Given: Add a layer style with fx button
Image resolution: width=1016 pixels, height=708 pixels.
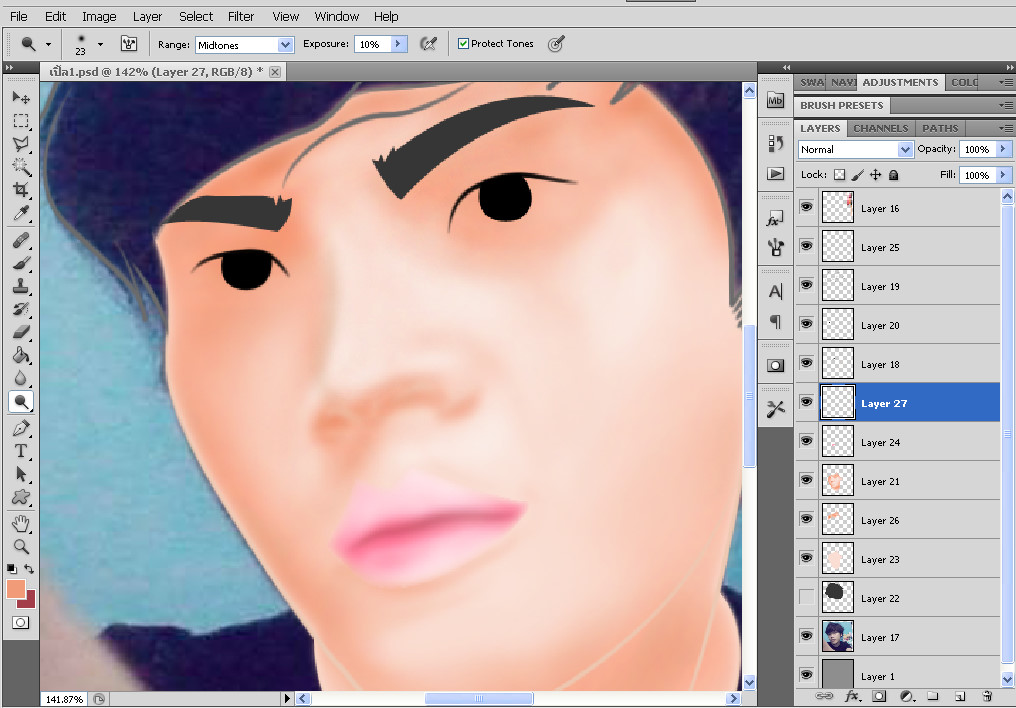Looking at the screenshot, I should (x=852, y=696).
